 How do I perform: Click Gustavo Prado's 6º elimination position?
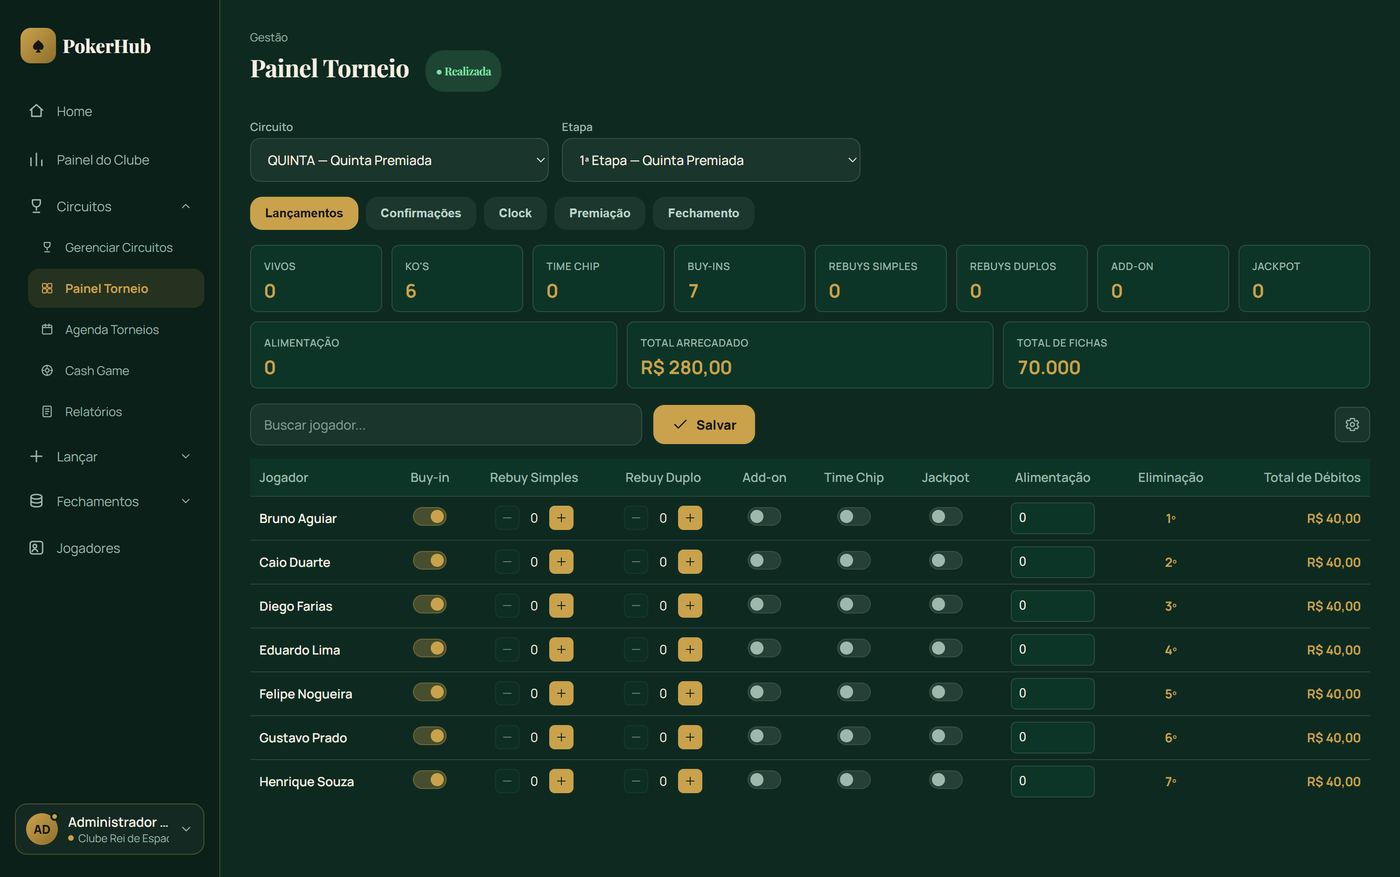(x=1170, y=738)
